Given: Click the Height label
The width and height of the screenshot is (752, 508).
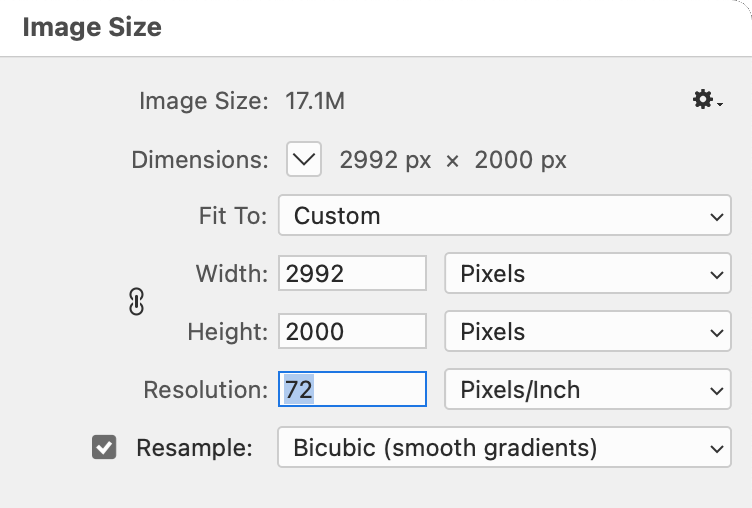Looking at the screenshot, I should point(229,332).
